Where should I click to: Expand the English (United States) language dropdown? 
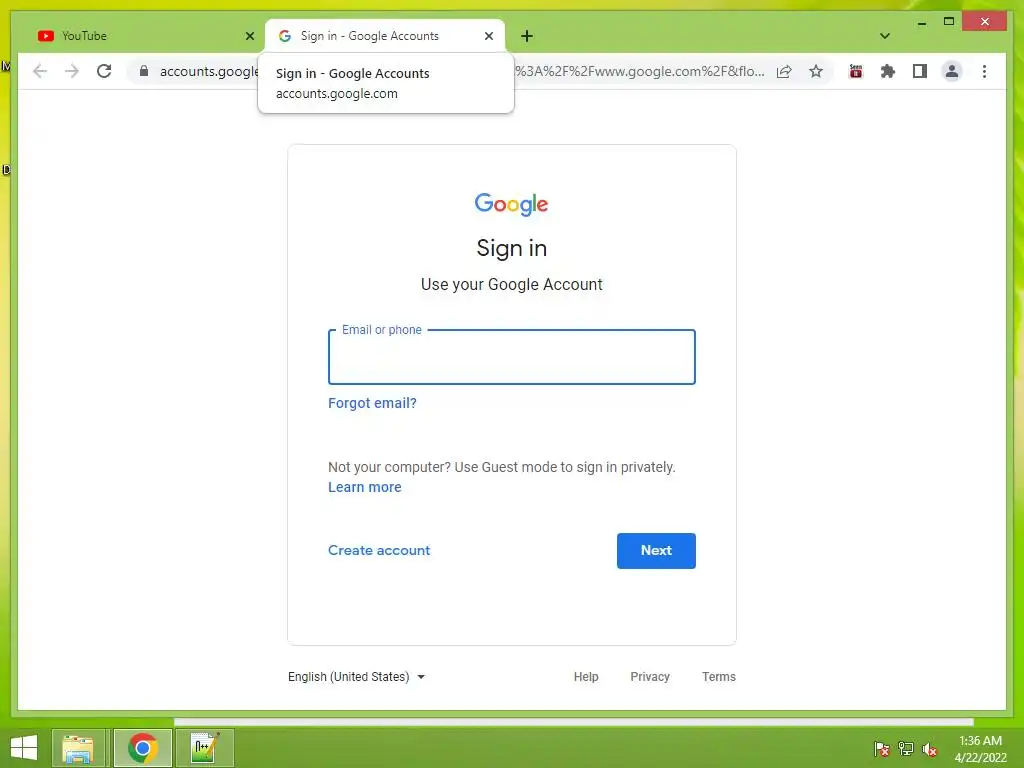(357, 677)
